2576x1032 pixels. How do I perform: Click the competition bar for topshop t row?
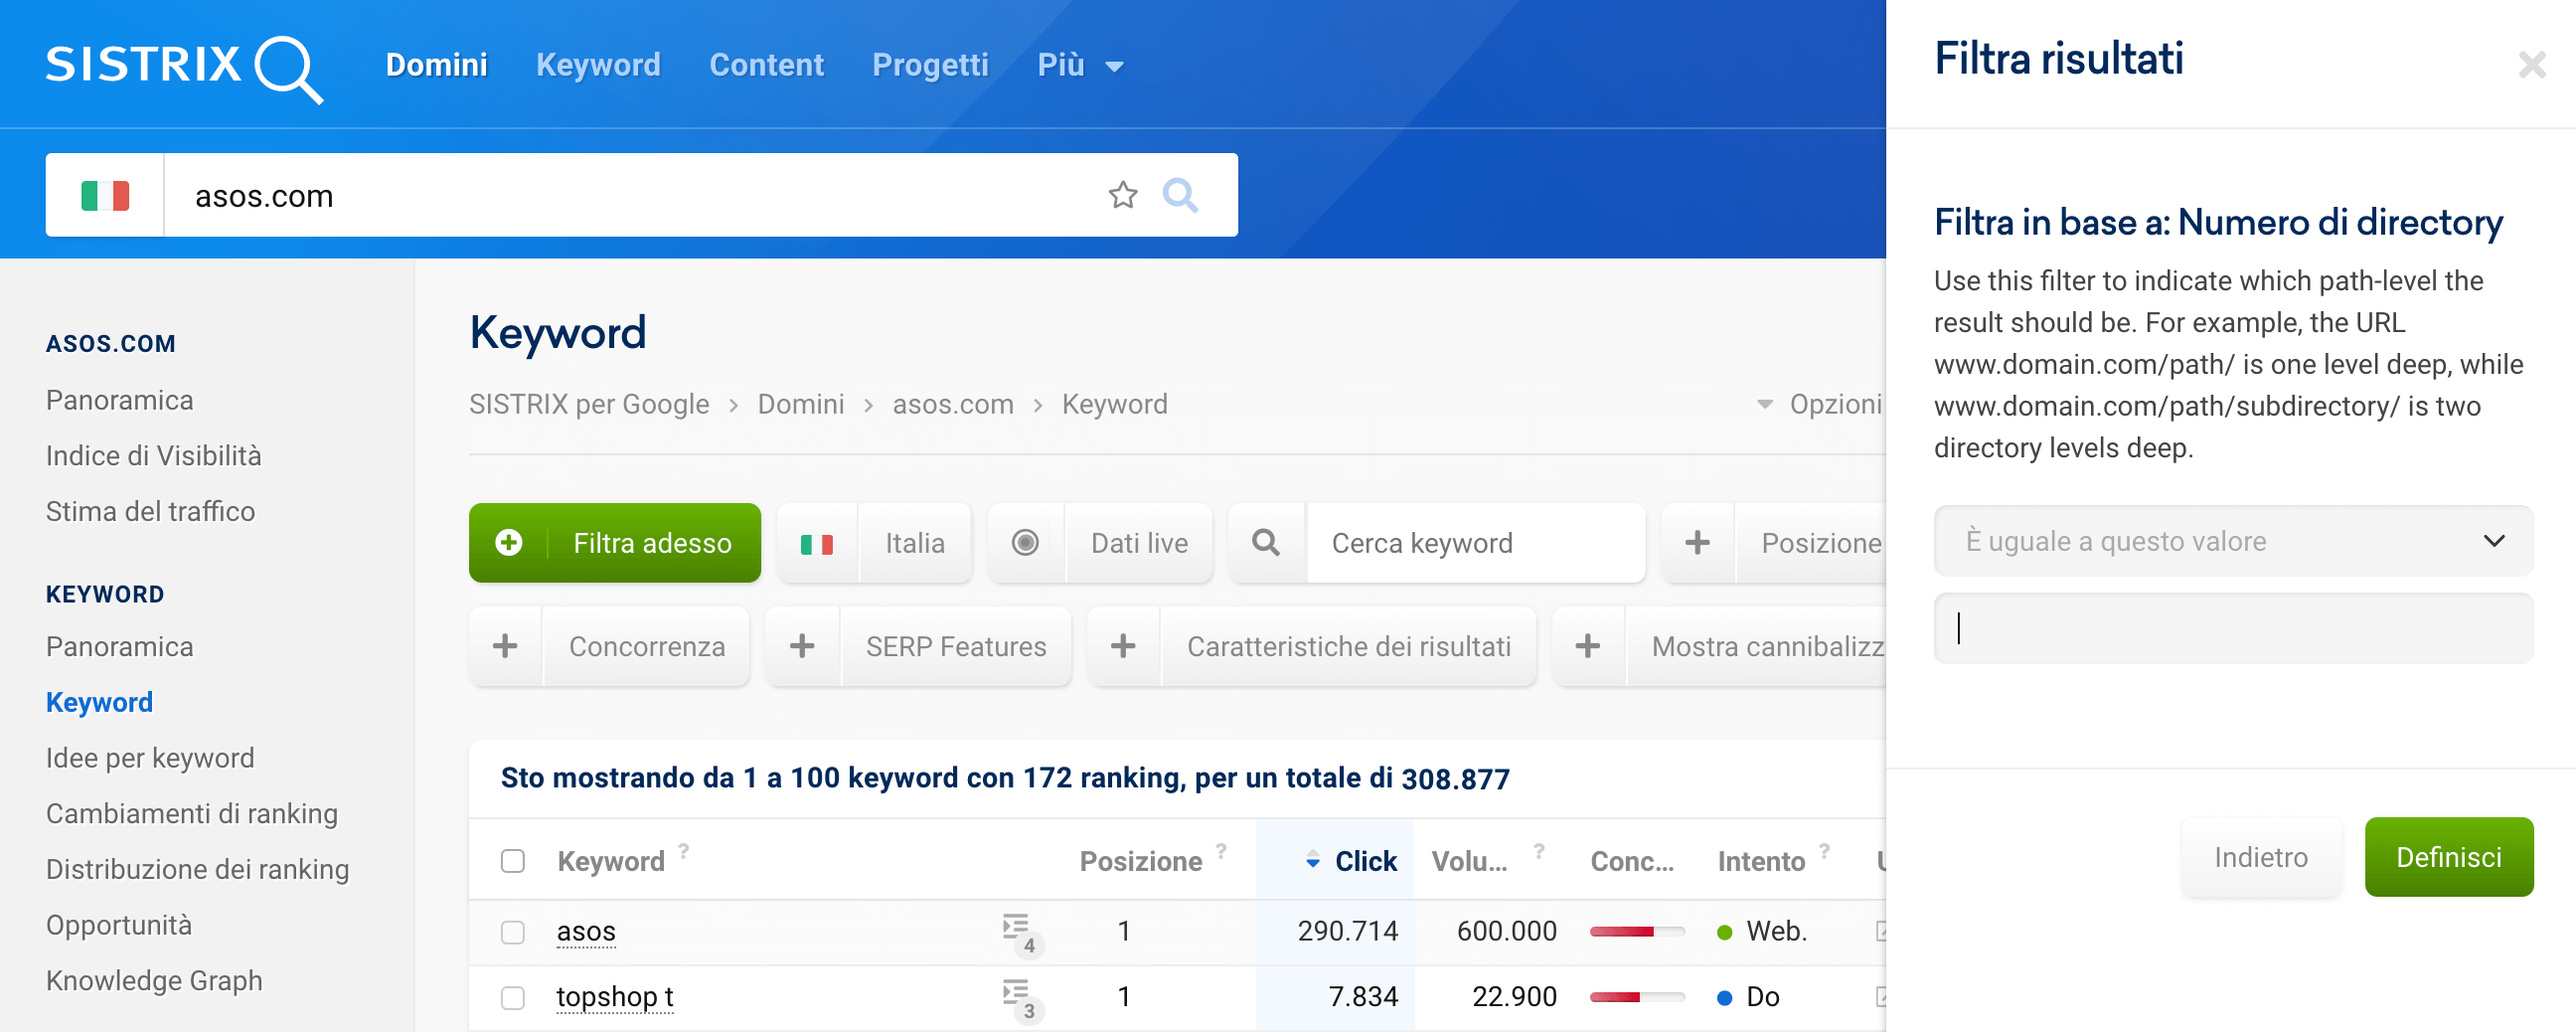tap(1637, 998)
